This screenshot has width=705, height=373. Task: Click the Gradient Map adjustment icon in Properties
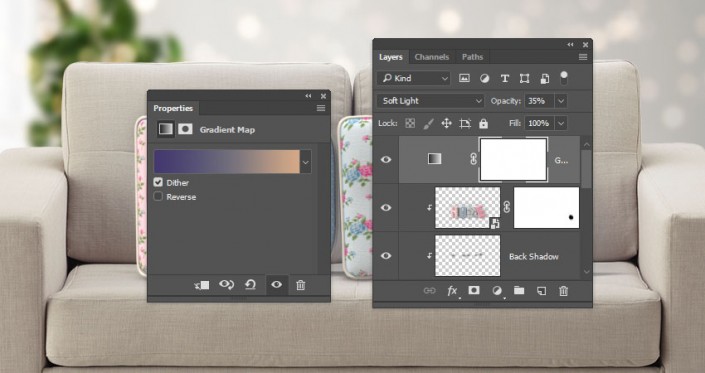(x=165, y=129)
